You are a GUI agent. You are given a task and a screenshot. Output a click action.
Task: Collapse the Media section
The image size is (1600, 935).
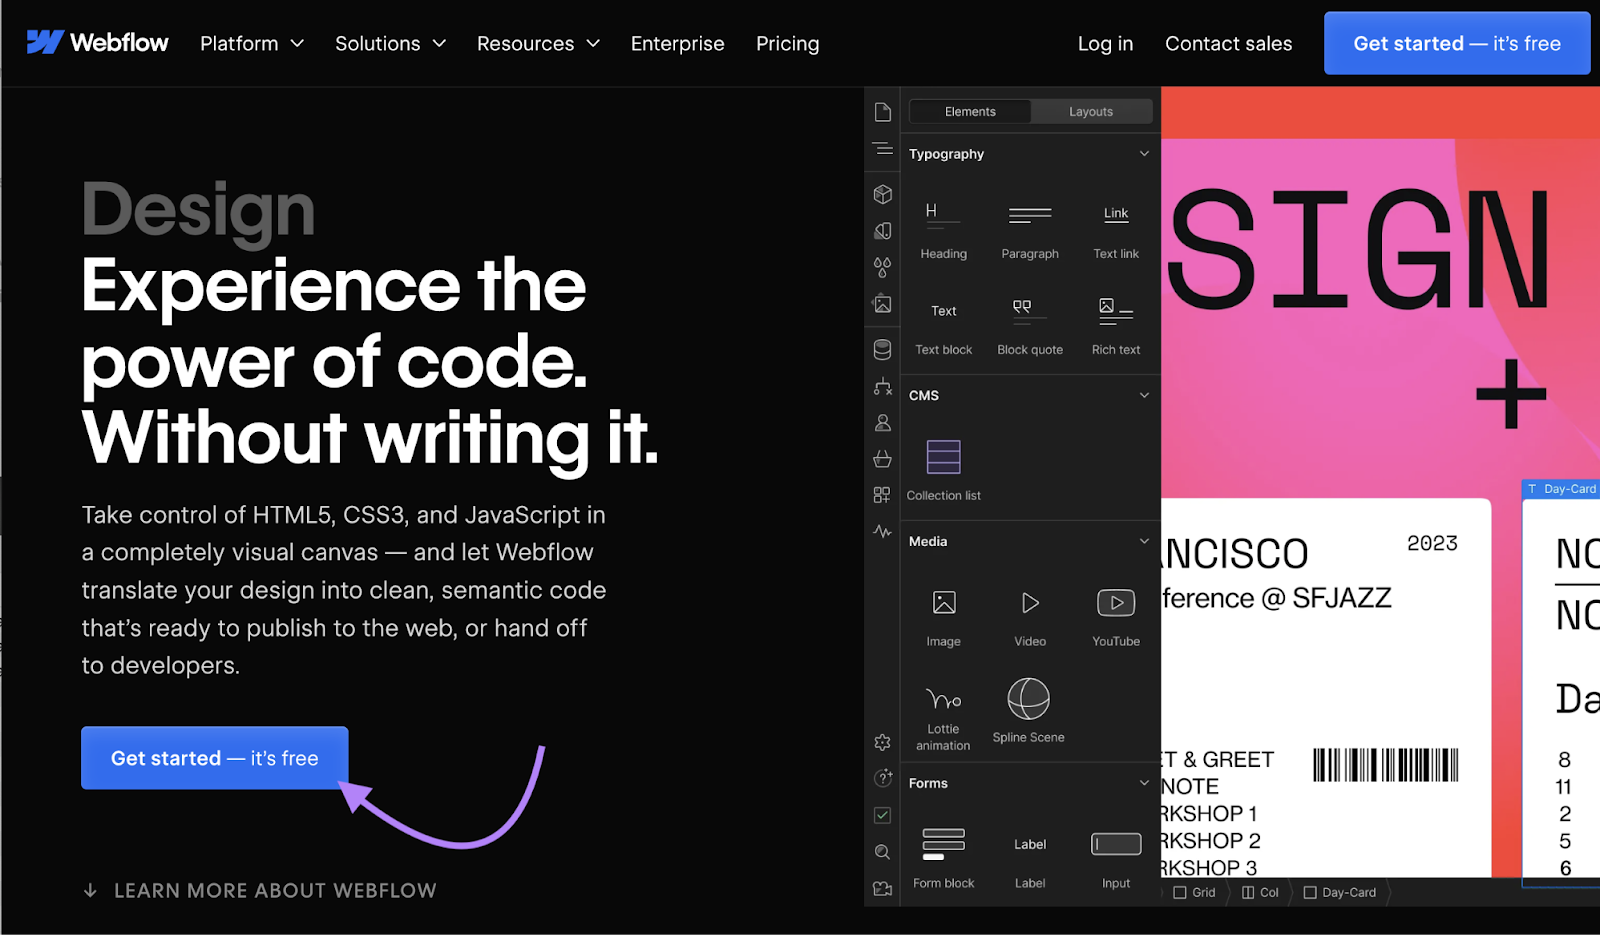pyautogui.click(x=1144, y=541)
